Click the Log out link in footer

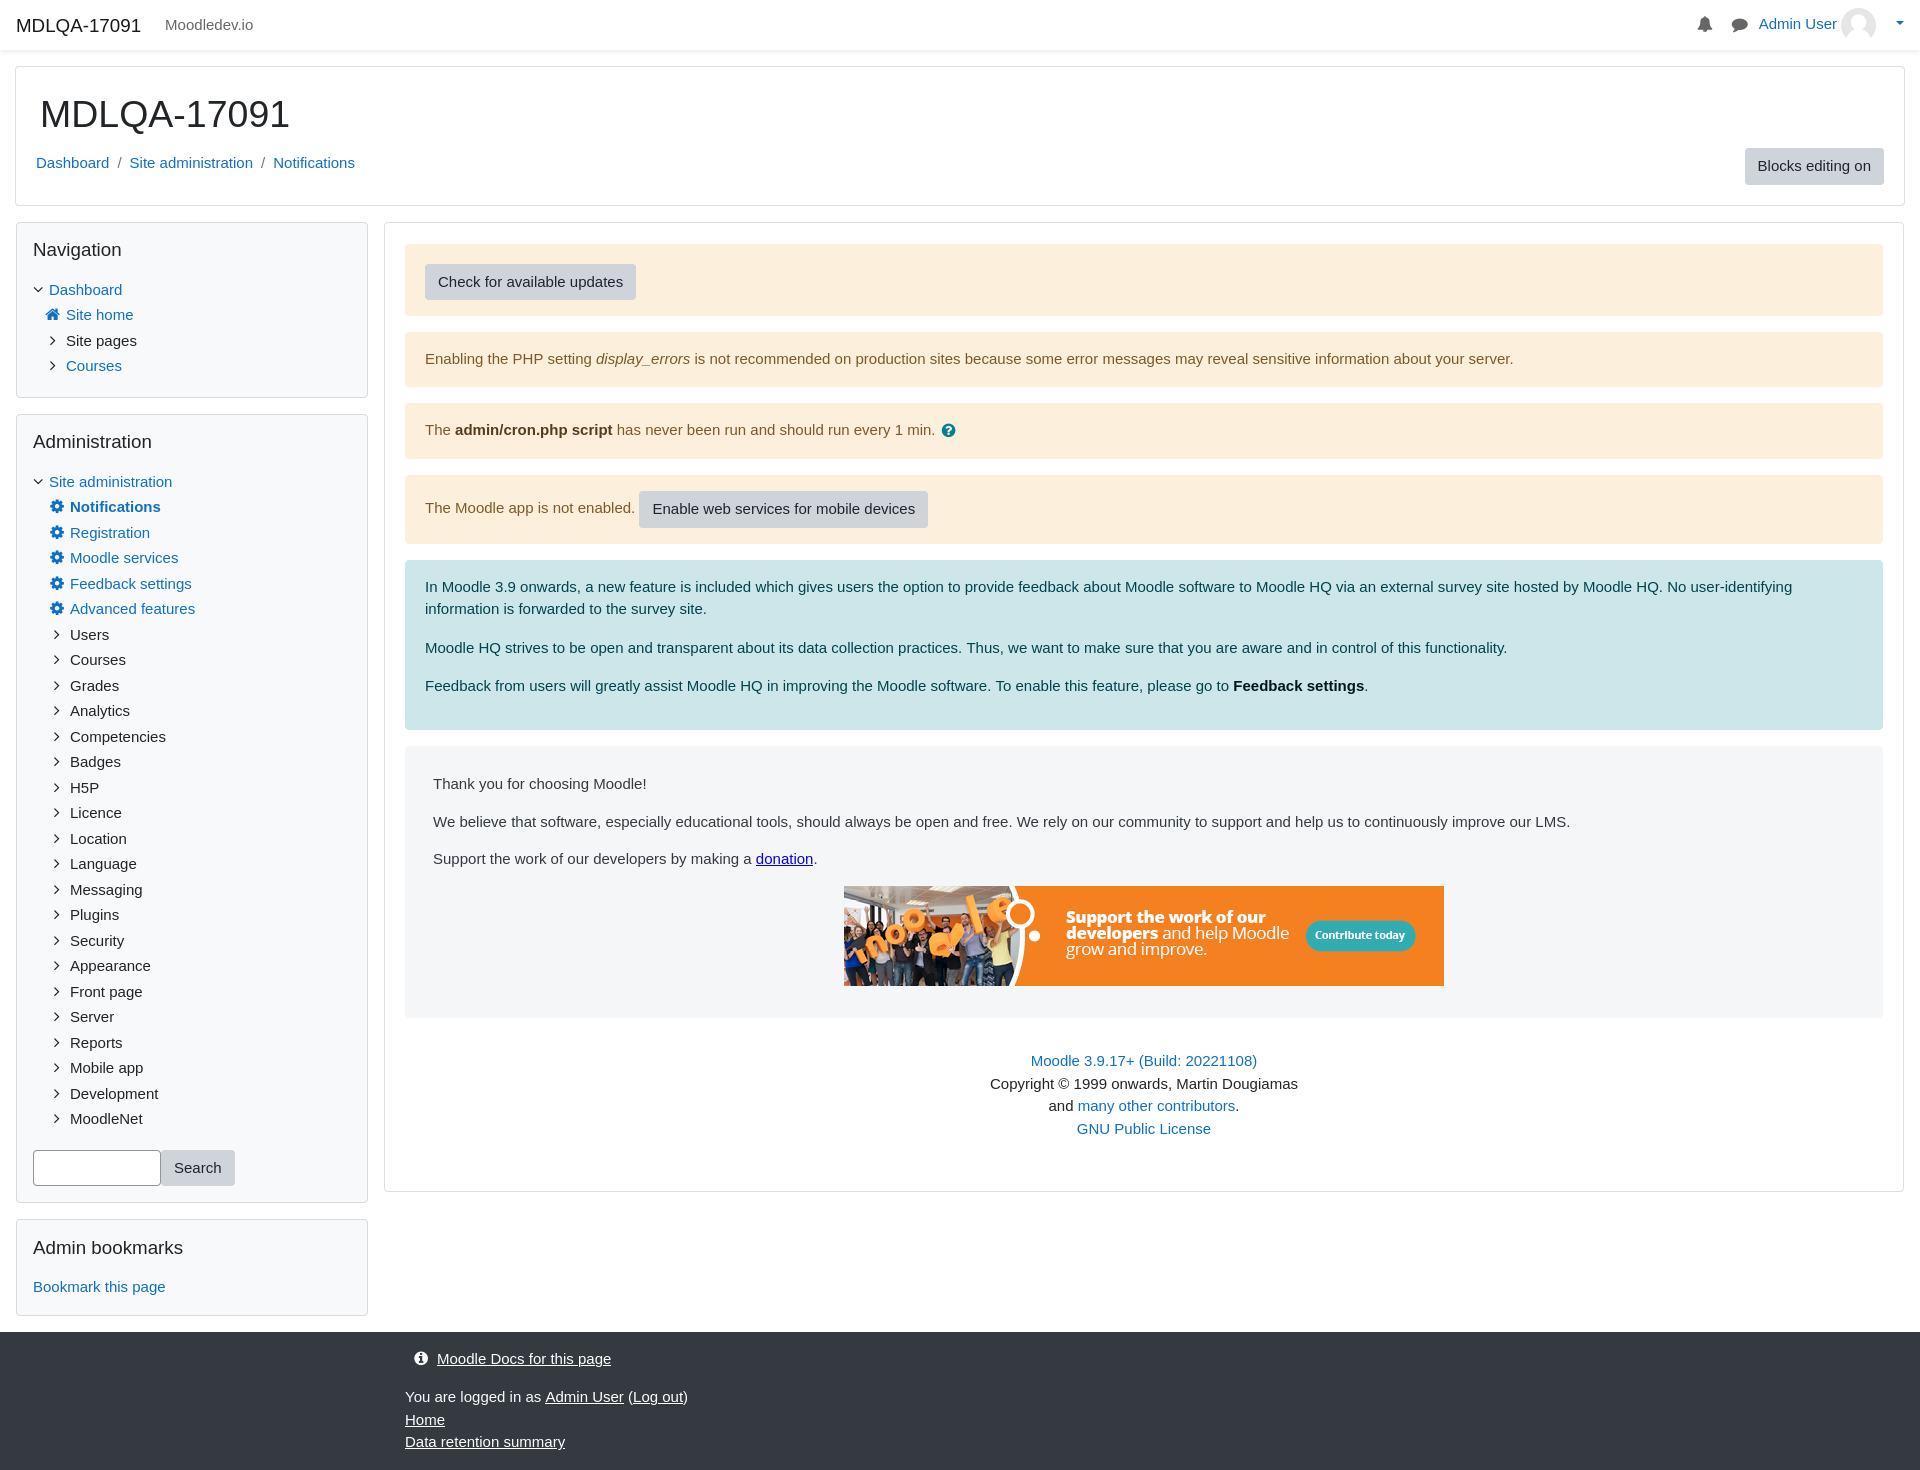(658, 1397)
